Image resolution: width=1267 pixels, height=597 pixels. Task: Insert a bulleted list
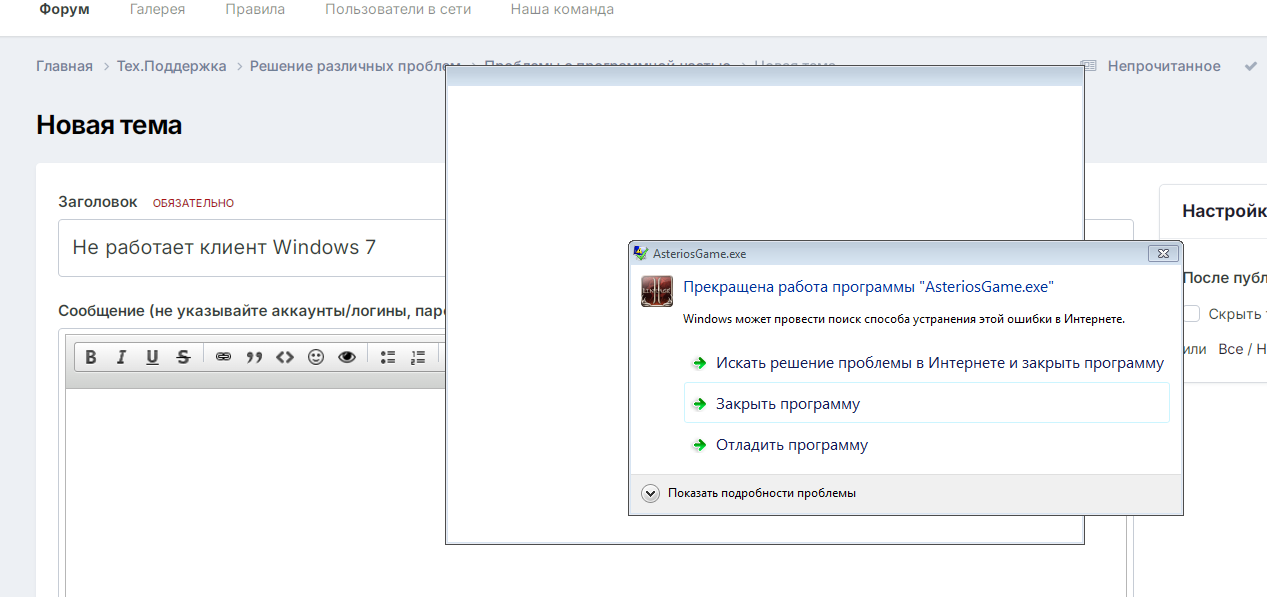click(x=387, y=357)
